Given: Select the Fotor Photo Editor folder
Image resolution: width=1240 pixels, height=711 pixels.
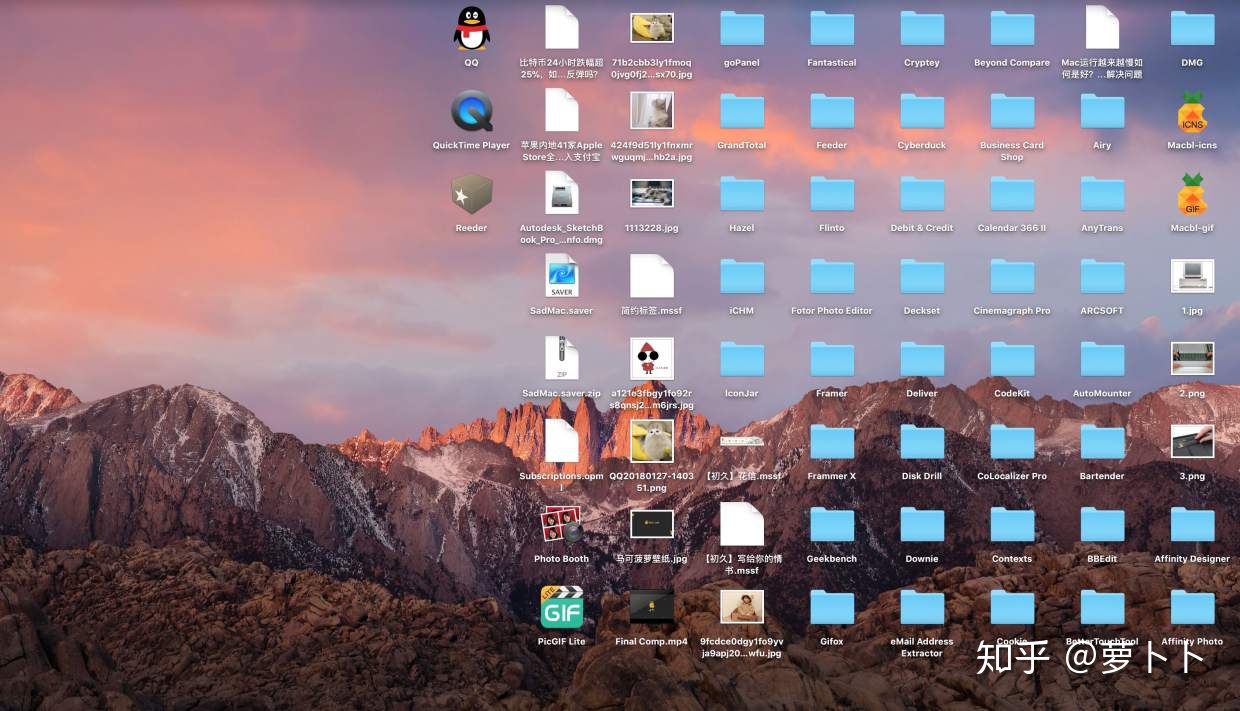Looking at the screenshot, I should (x=832, y=278).
